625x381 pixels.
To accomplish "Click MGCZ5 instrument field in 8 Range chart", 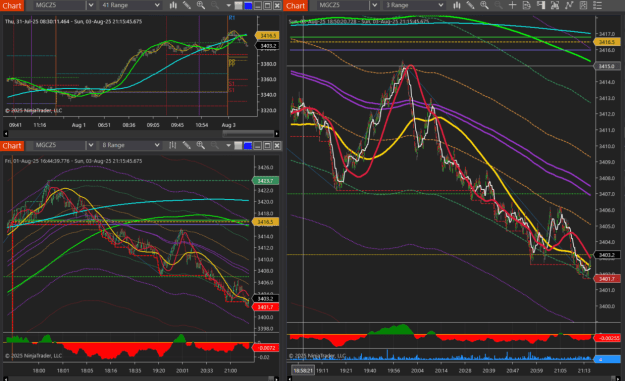I will click(x=60, y=145).
